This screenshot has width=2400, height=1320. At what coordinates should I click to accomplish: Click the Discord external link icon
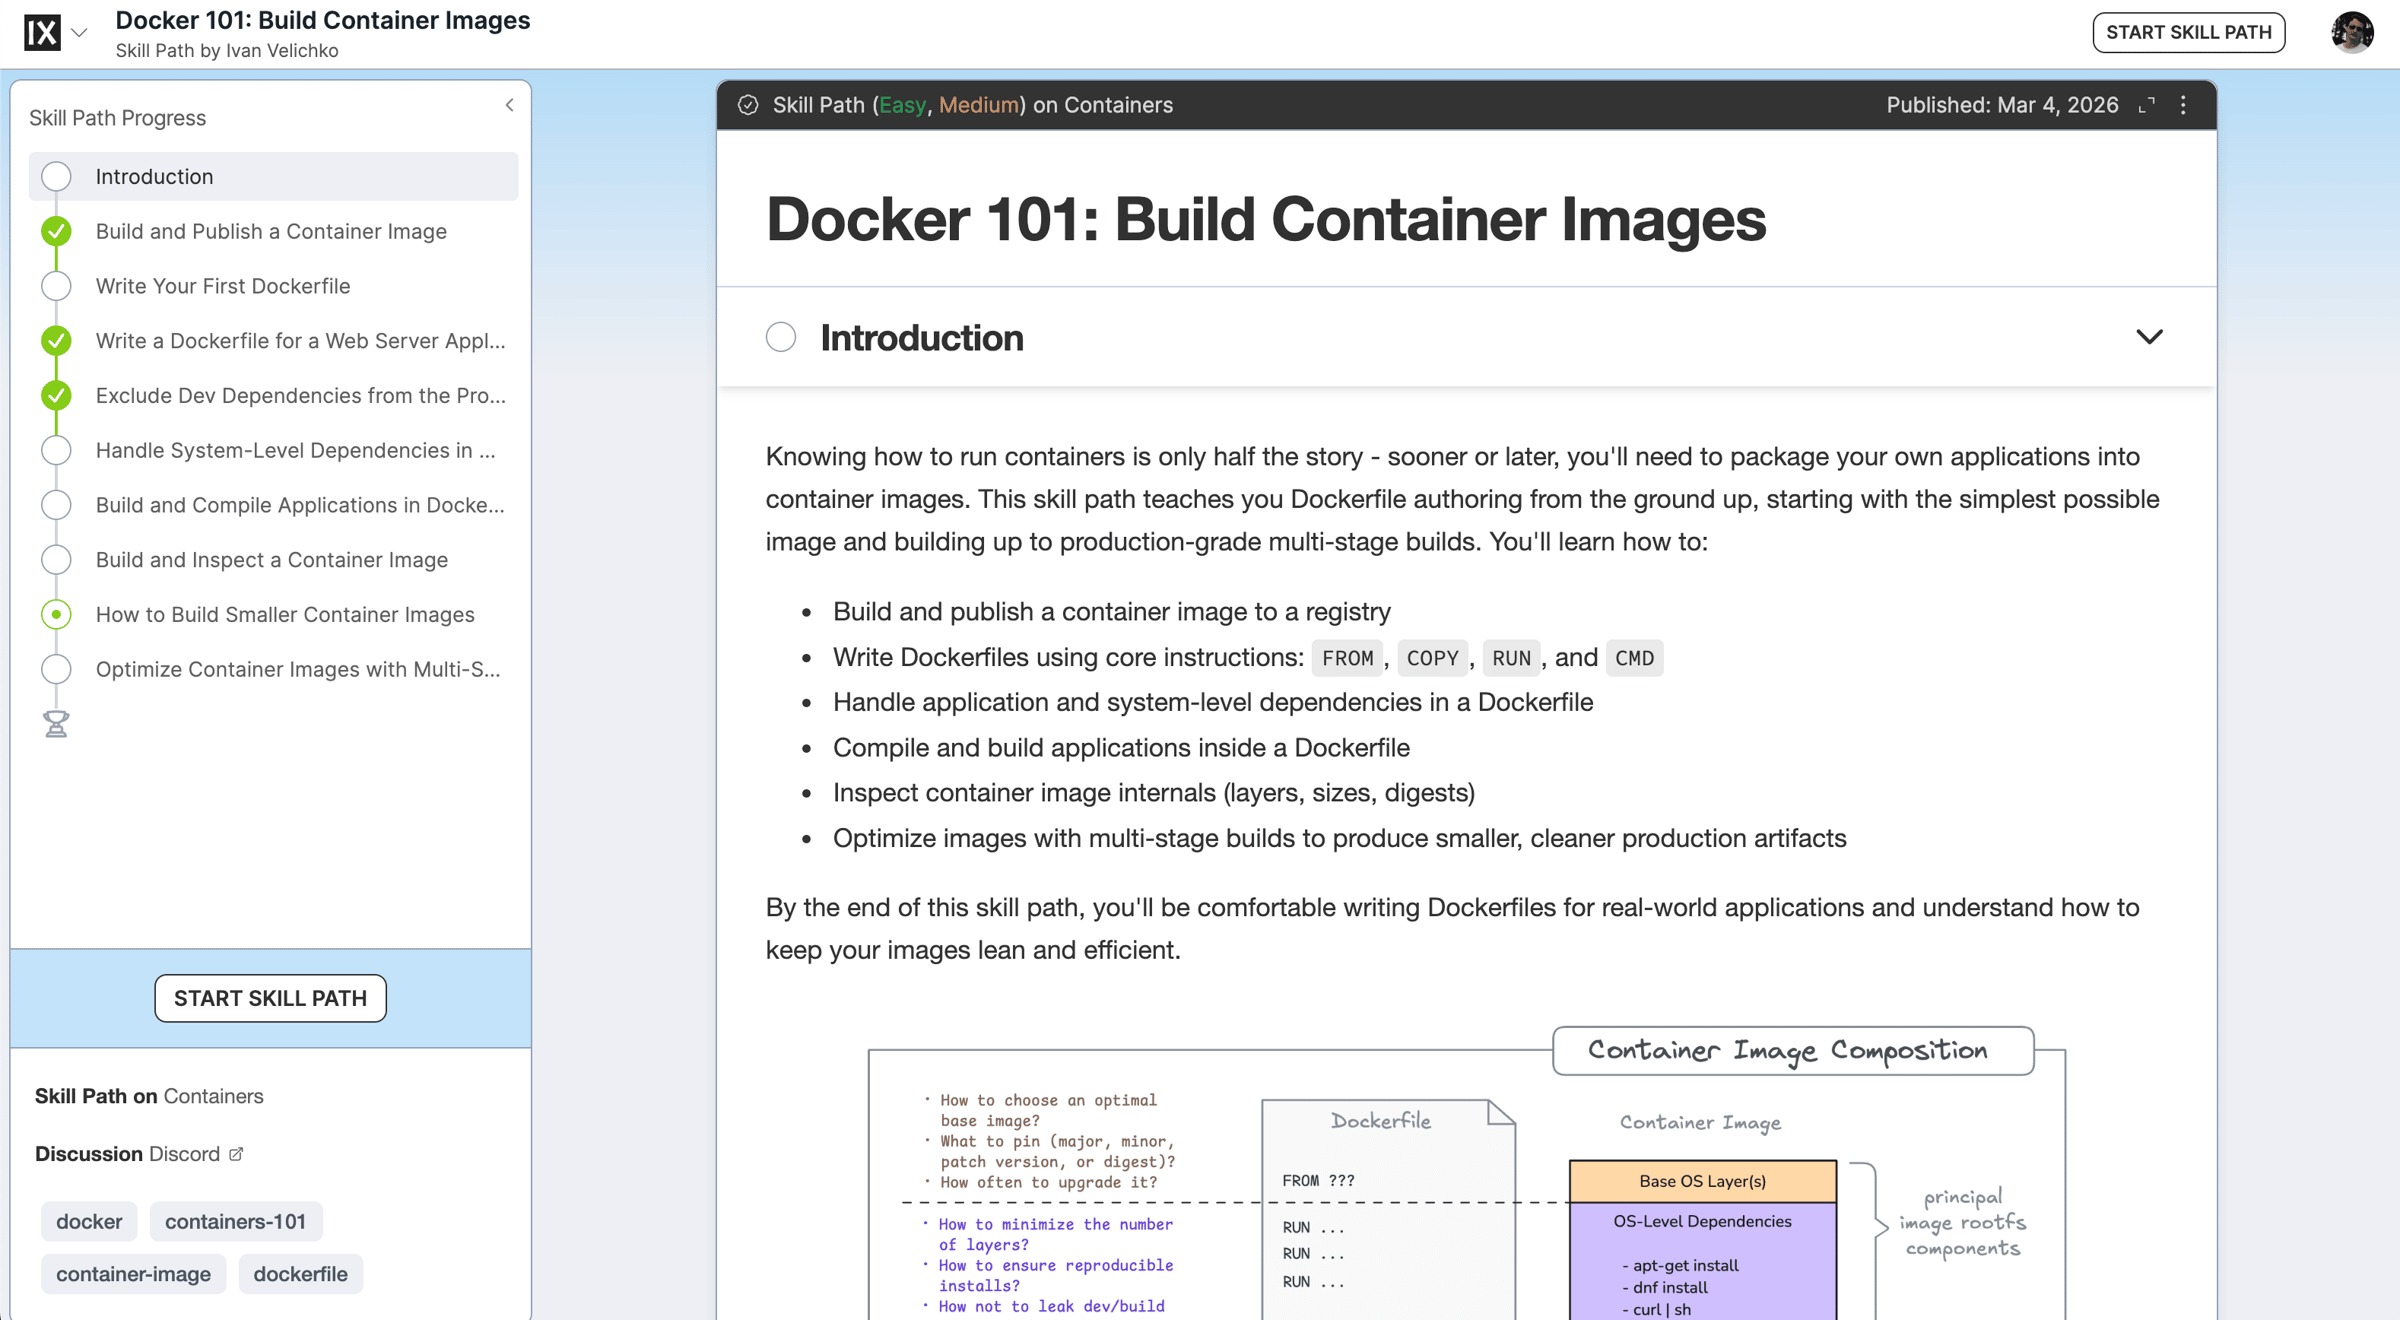236,1154
